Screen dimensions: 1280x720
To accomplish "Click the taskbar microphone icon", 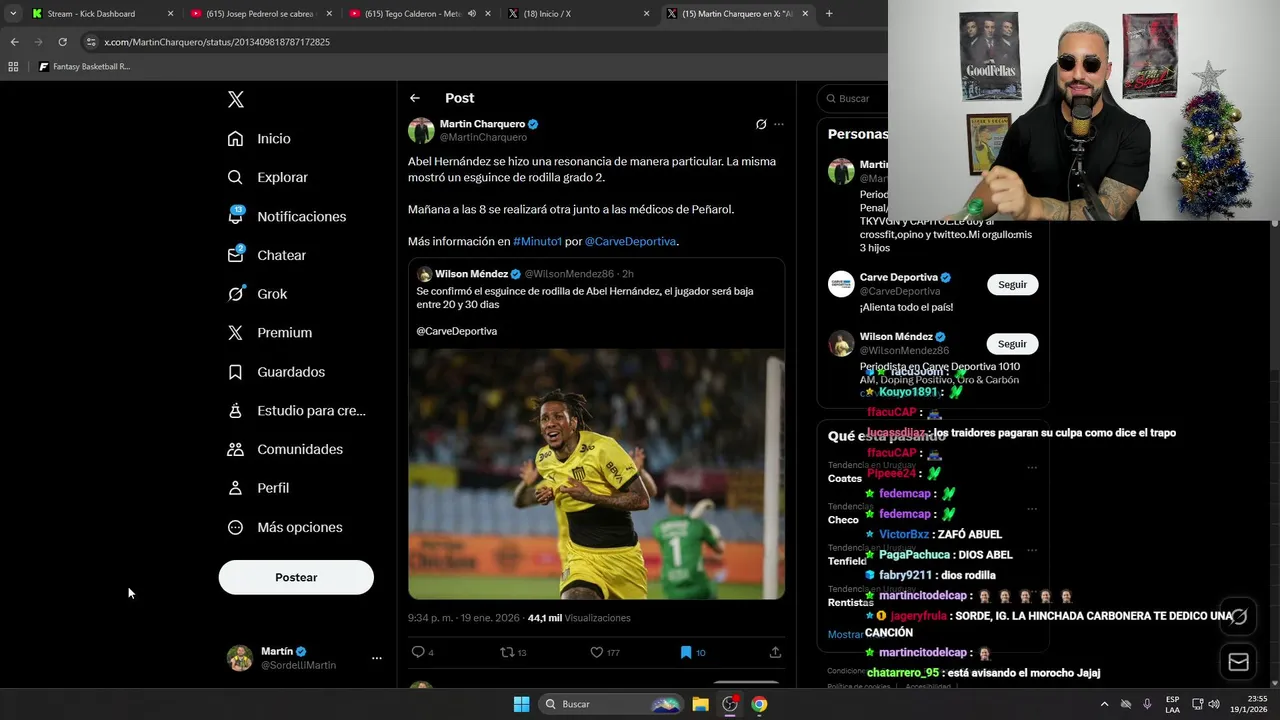I will (1147, 704).
